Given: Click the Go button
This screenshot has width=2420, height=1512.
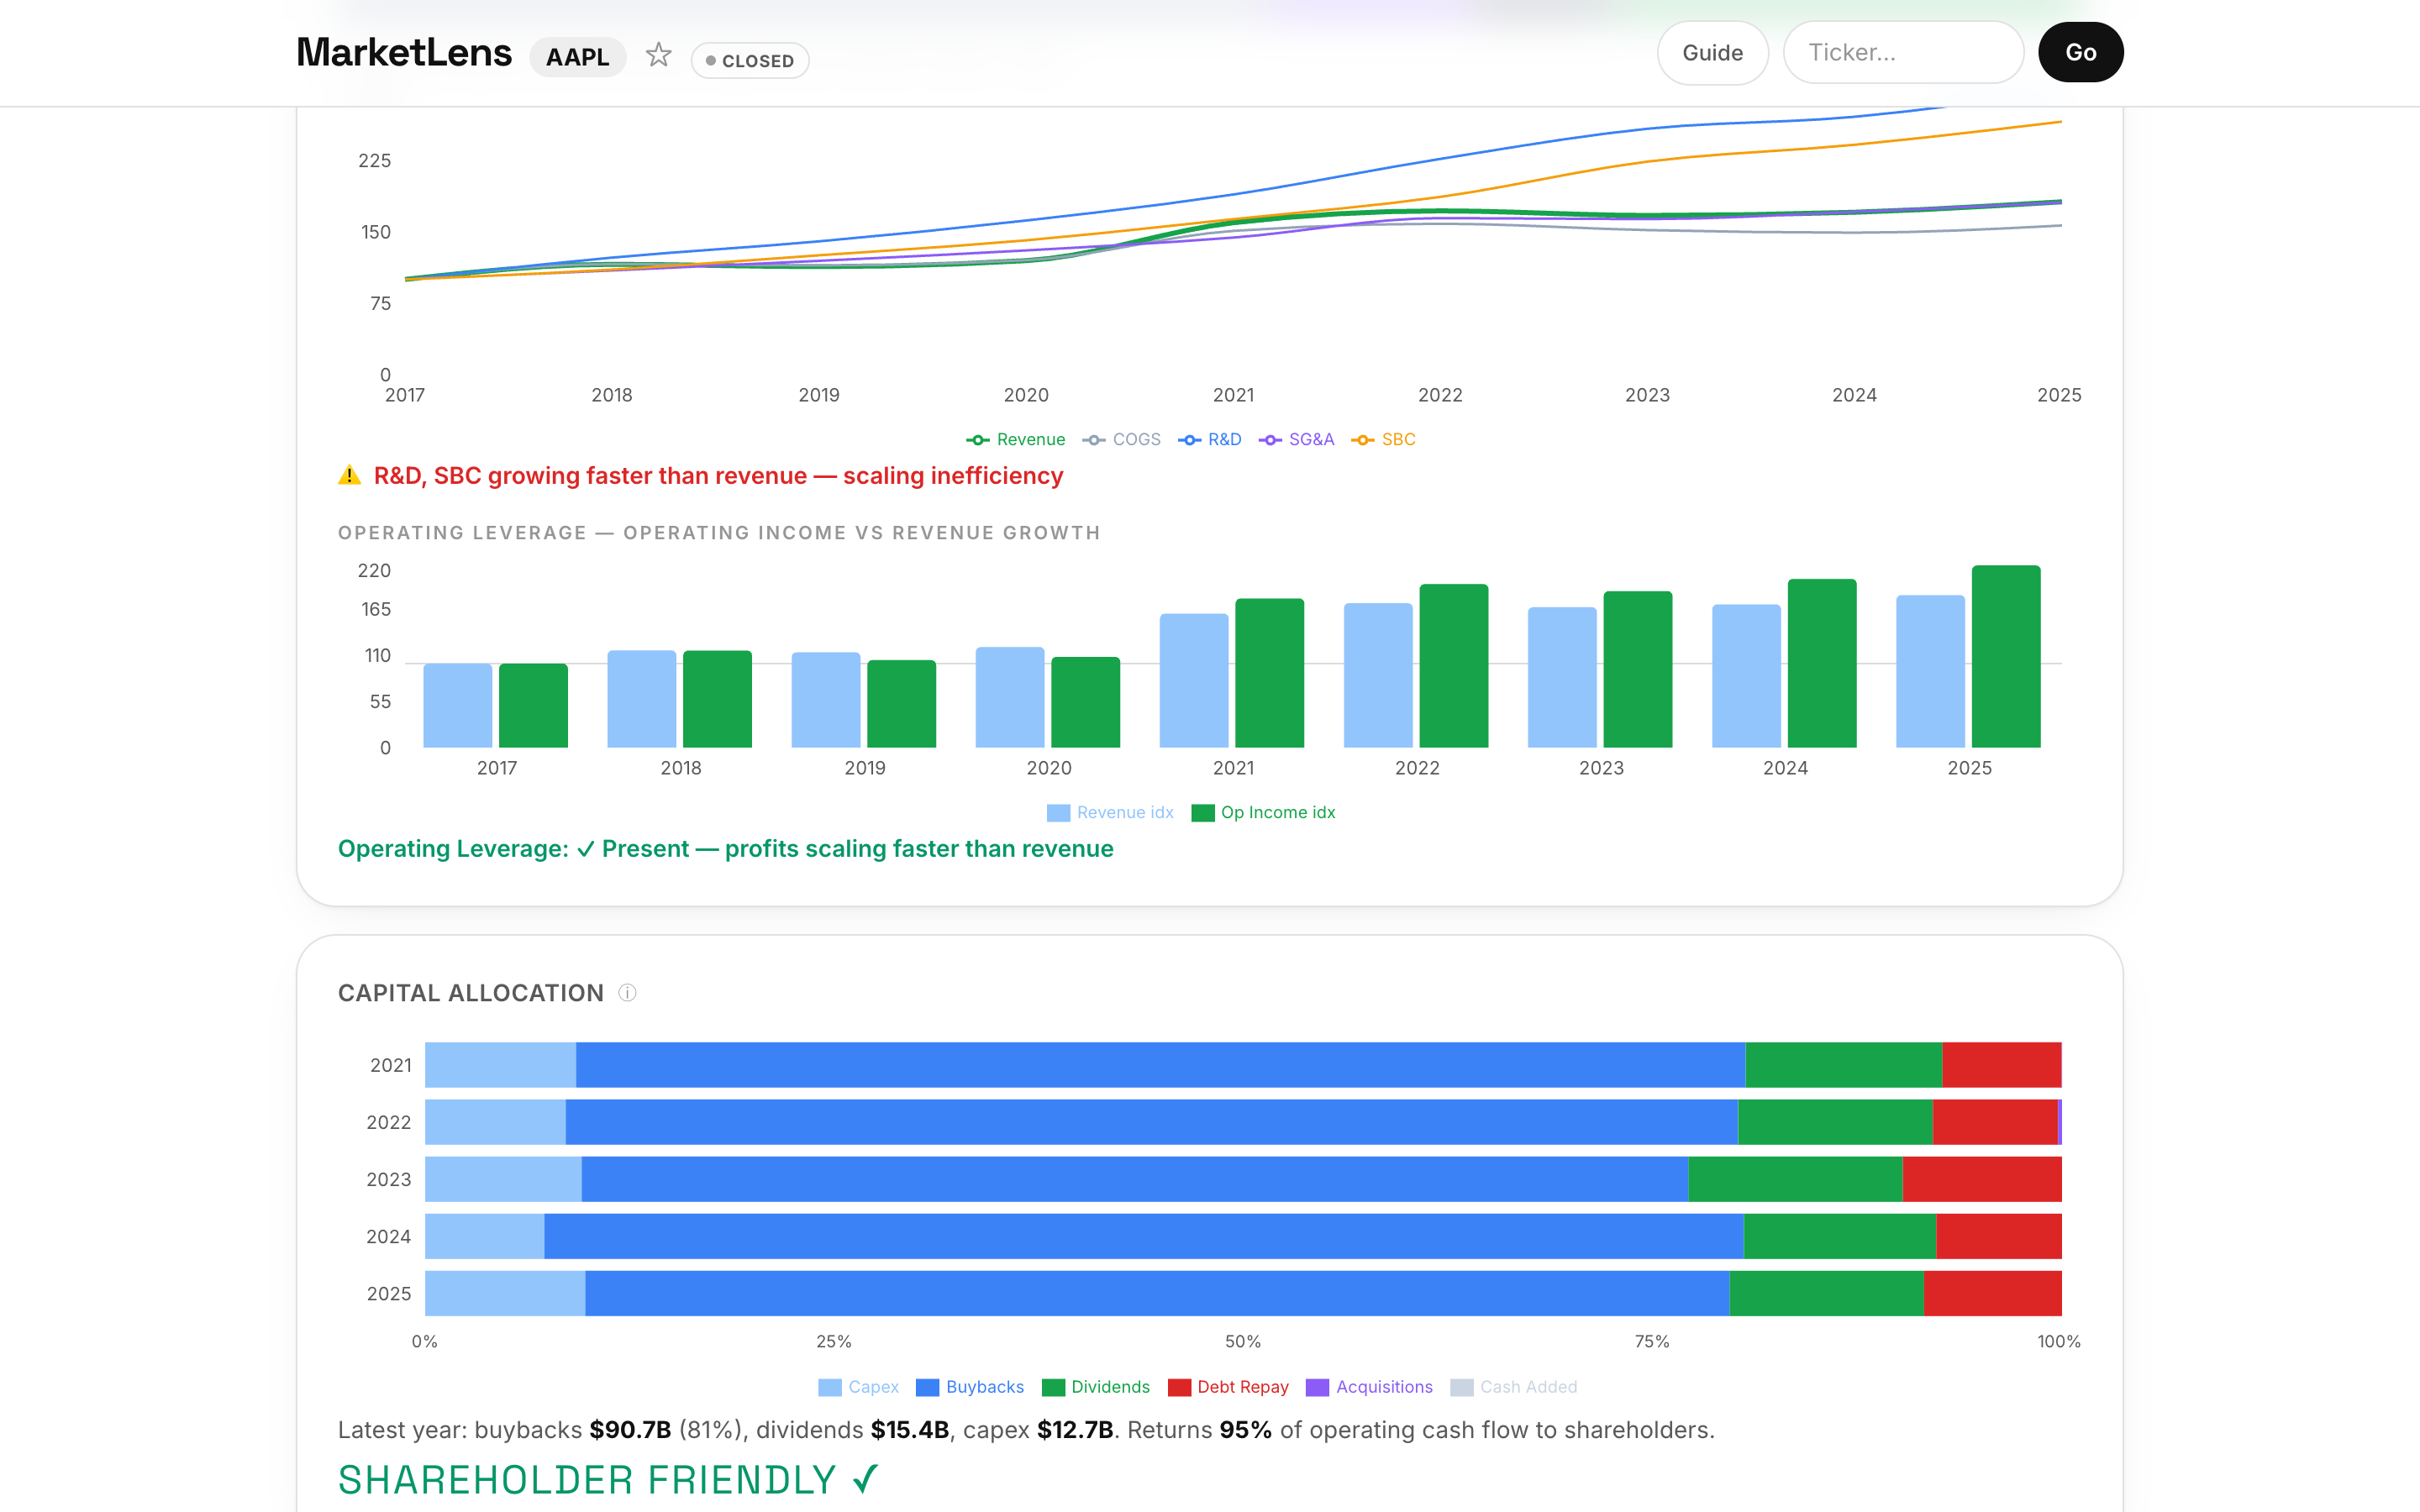Looking at the screenshot, I should (x=2080, y=53).
